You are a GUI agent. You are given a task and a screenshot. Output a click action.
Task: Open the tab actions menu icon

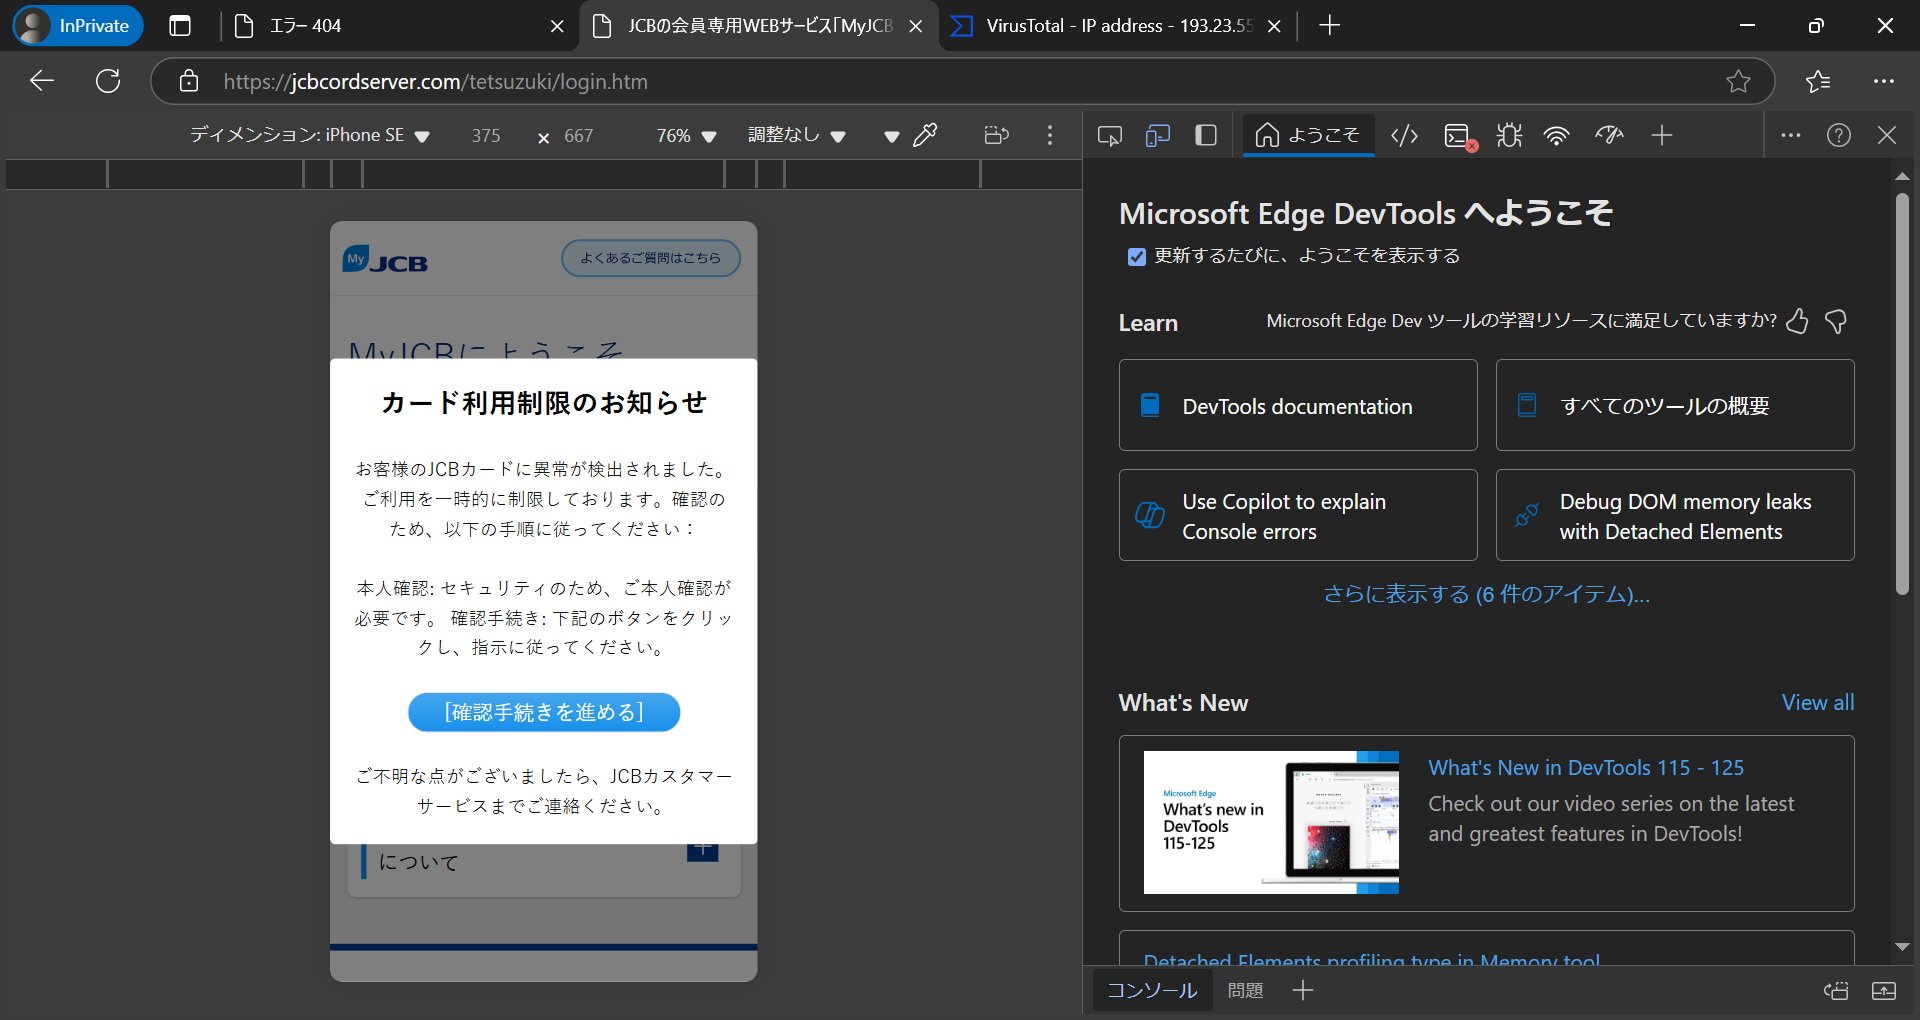(180, 26)
